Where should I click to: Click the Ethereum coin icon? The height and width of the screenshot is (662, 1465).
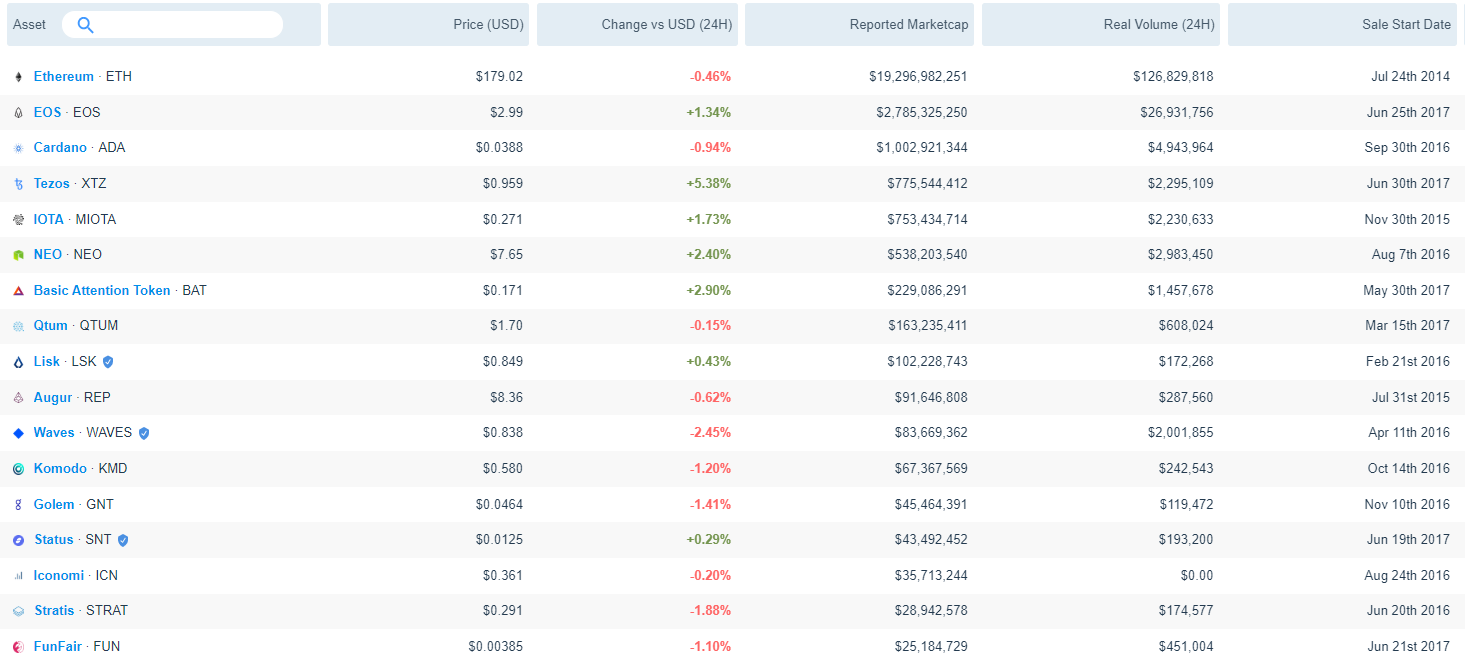click(x=18, y=77)
